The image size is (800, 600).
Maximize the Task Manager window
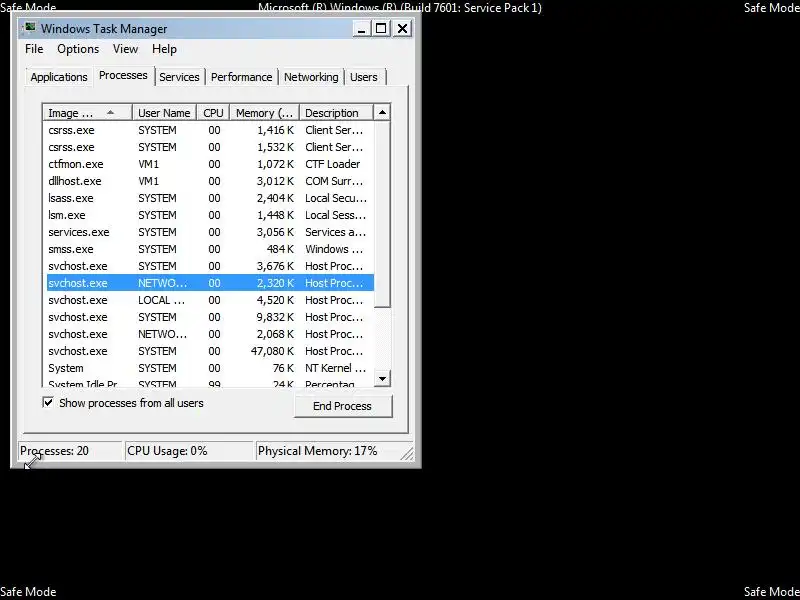click(381, 29)
